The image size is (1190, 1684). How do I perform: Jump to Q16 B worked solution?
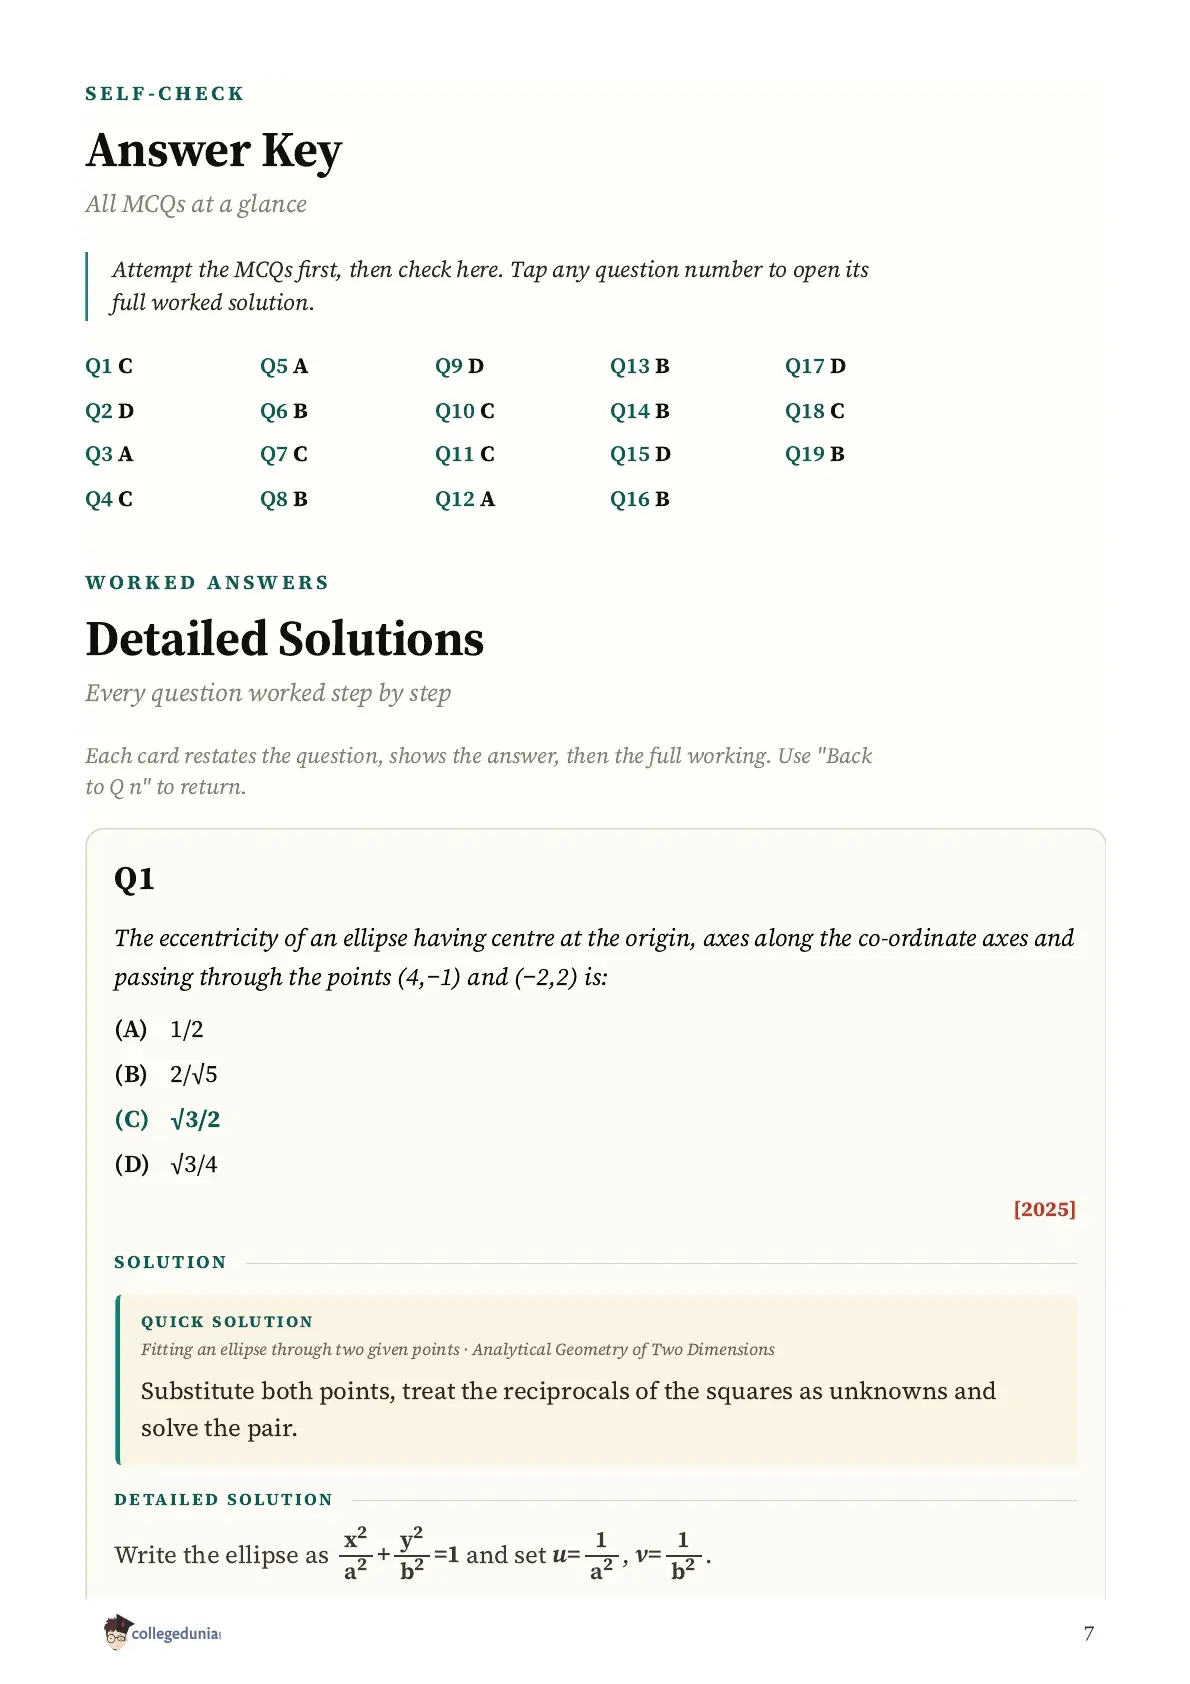pos(640,499)
